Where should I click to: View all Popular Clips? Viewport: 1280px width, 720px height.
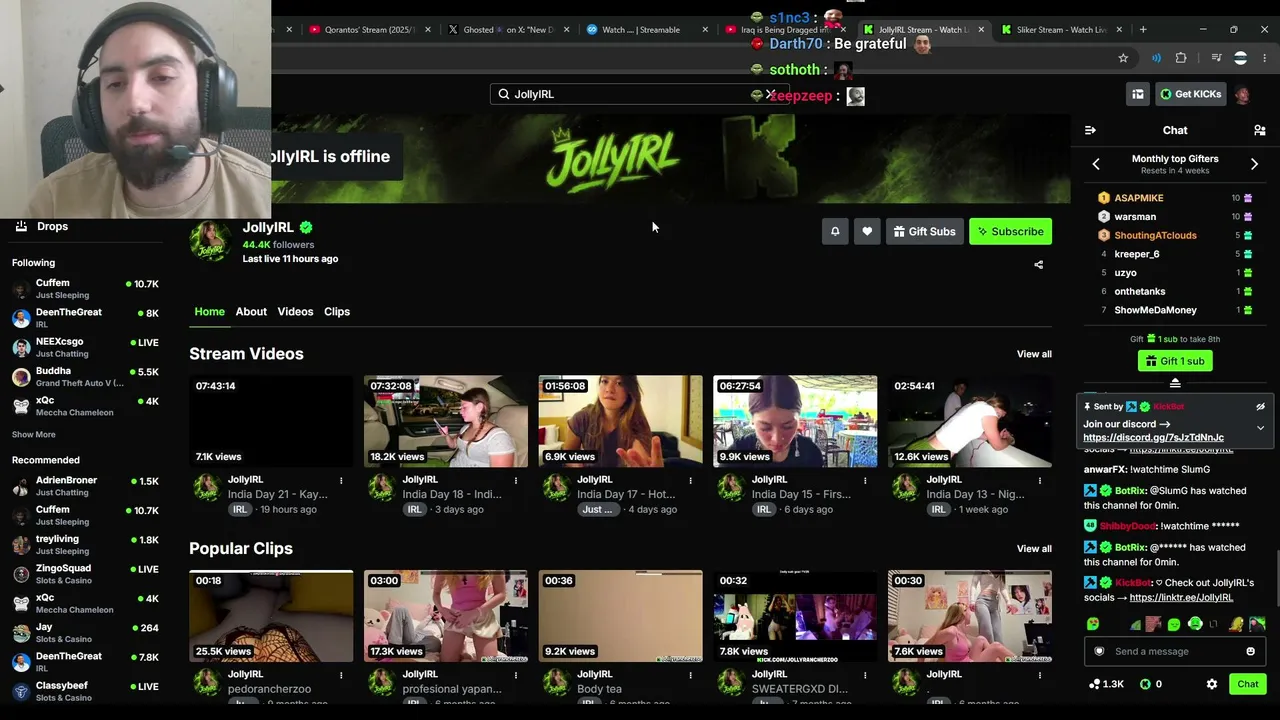pyautogui.click(x=1034, y=549)
